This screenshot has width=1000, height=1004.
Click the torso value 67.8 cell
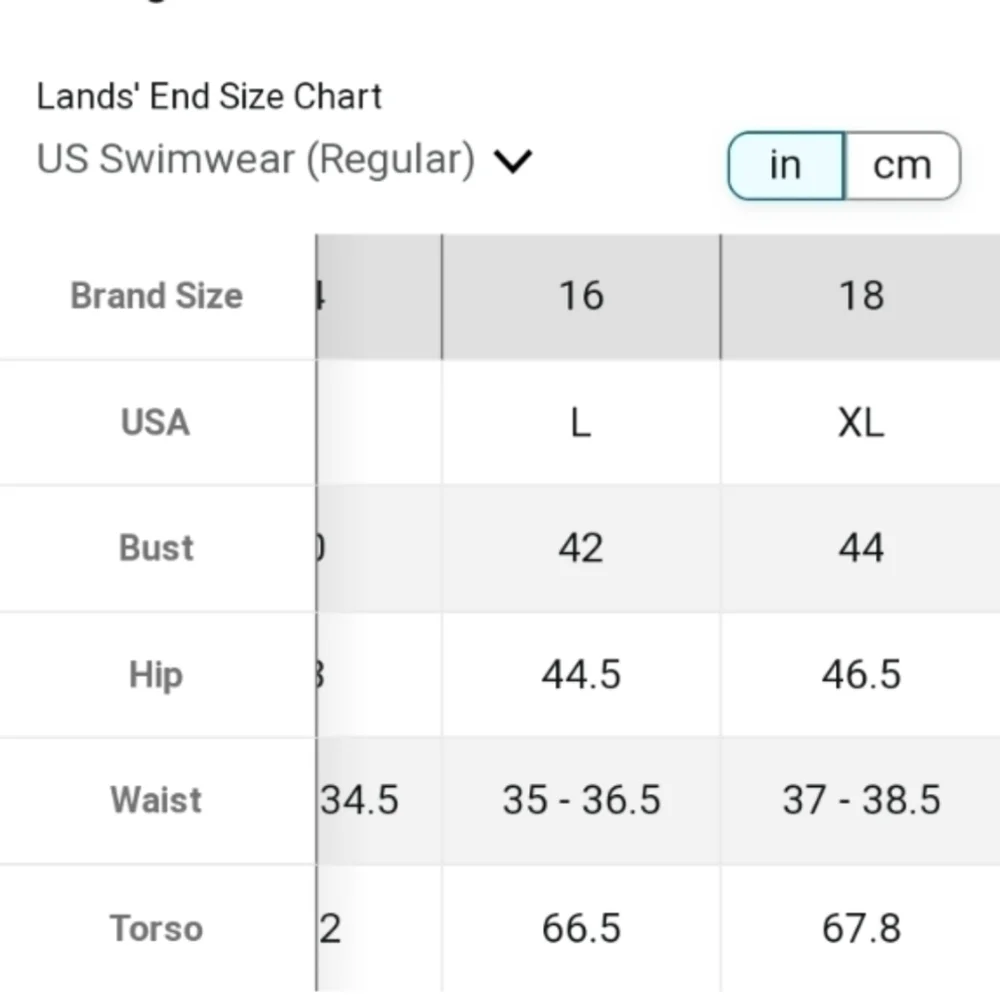860,928
